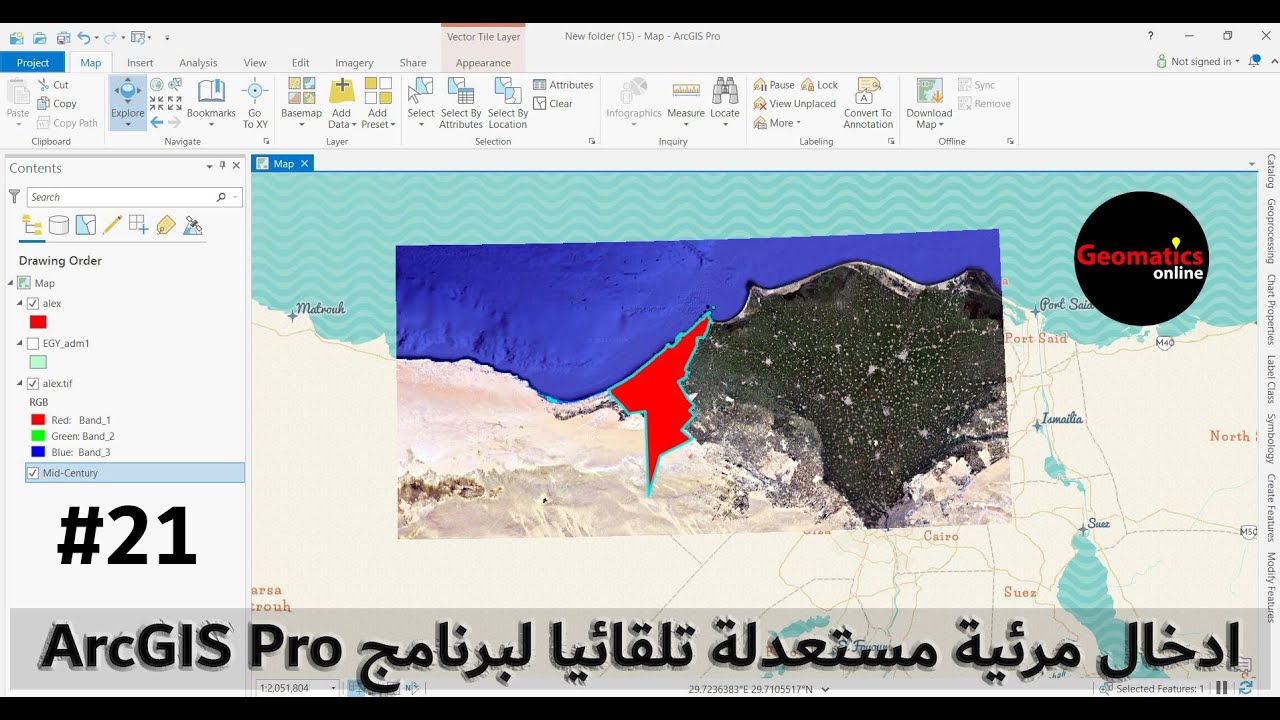Screen dimensions: 1280x720
Task: Enable the EGY_adm1 layer checkbox
Action: click(33, 343)
